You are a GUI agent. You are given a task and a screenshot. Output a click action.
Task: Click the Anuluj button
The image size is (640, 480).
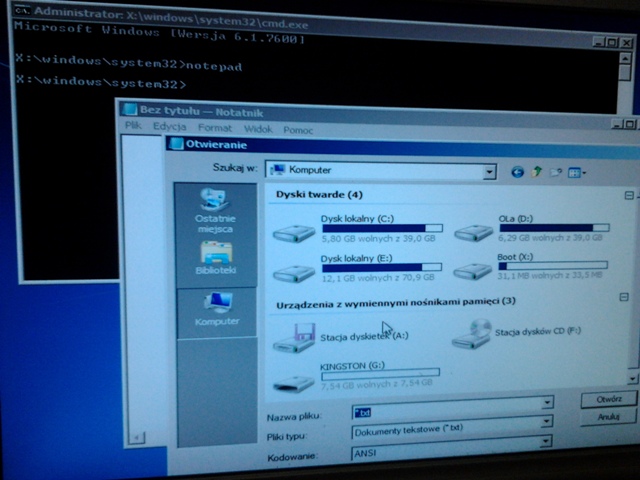(x=608, y=417)
